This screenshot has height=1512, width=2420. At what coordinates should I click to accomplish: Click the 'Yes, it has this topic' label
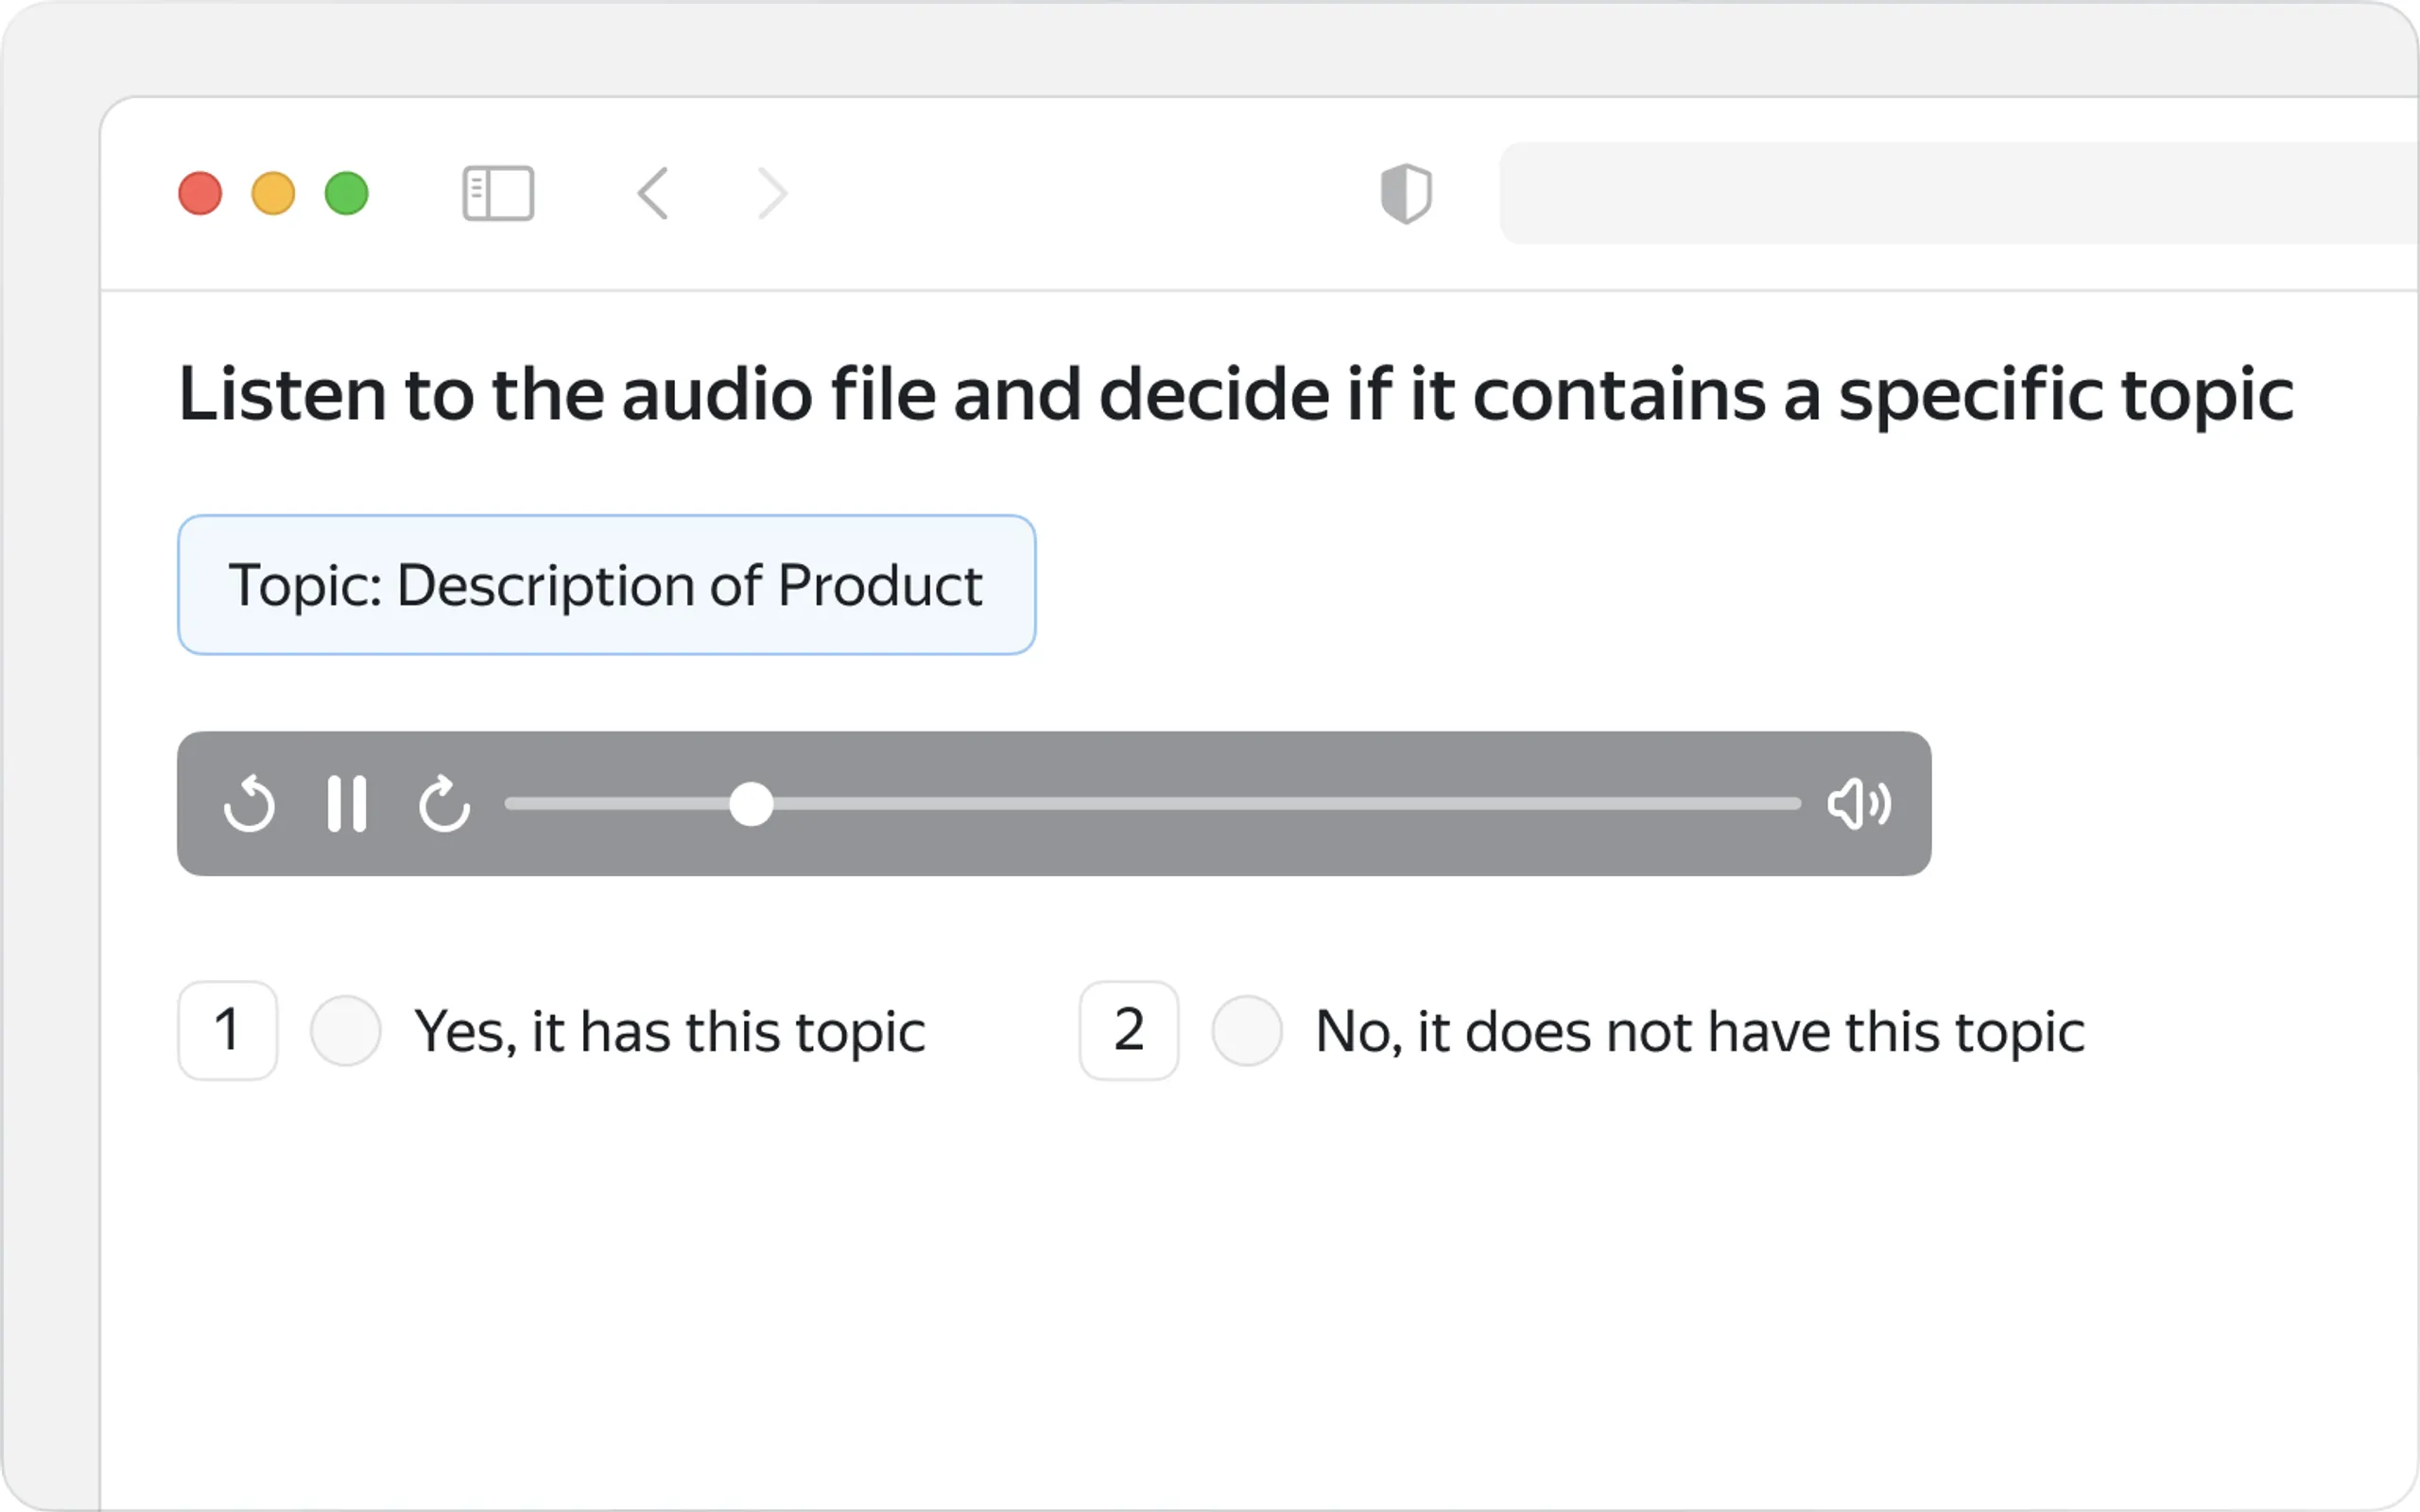point(670,1031)
